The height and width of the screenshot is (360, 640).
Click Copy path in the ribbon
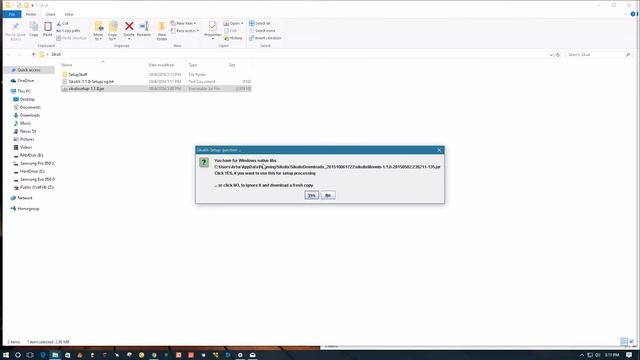(x=68, y=31)
